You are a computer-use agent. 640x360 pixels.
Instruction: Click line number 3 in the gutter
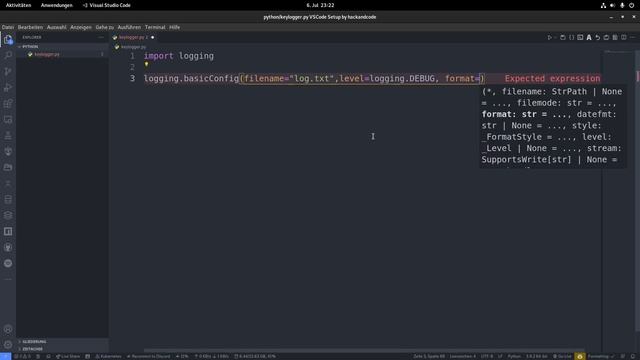click(132, 78)
